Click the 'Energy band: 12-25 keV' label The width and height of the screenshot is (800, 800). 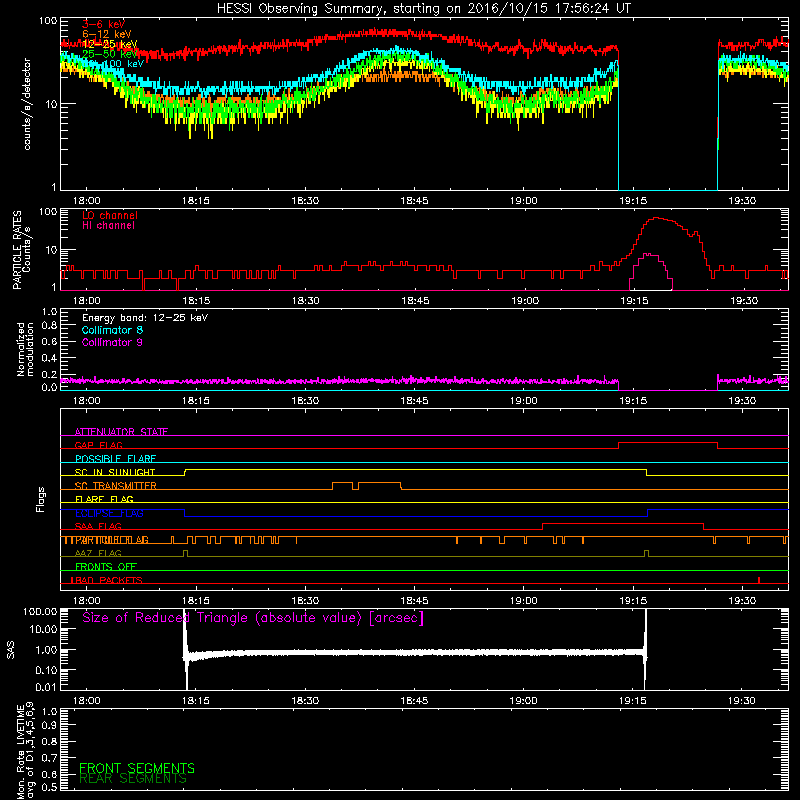[145, 318]
